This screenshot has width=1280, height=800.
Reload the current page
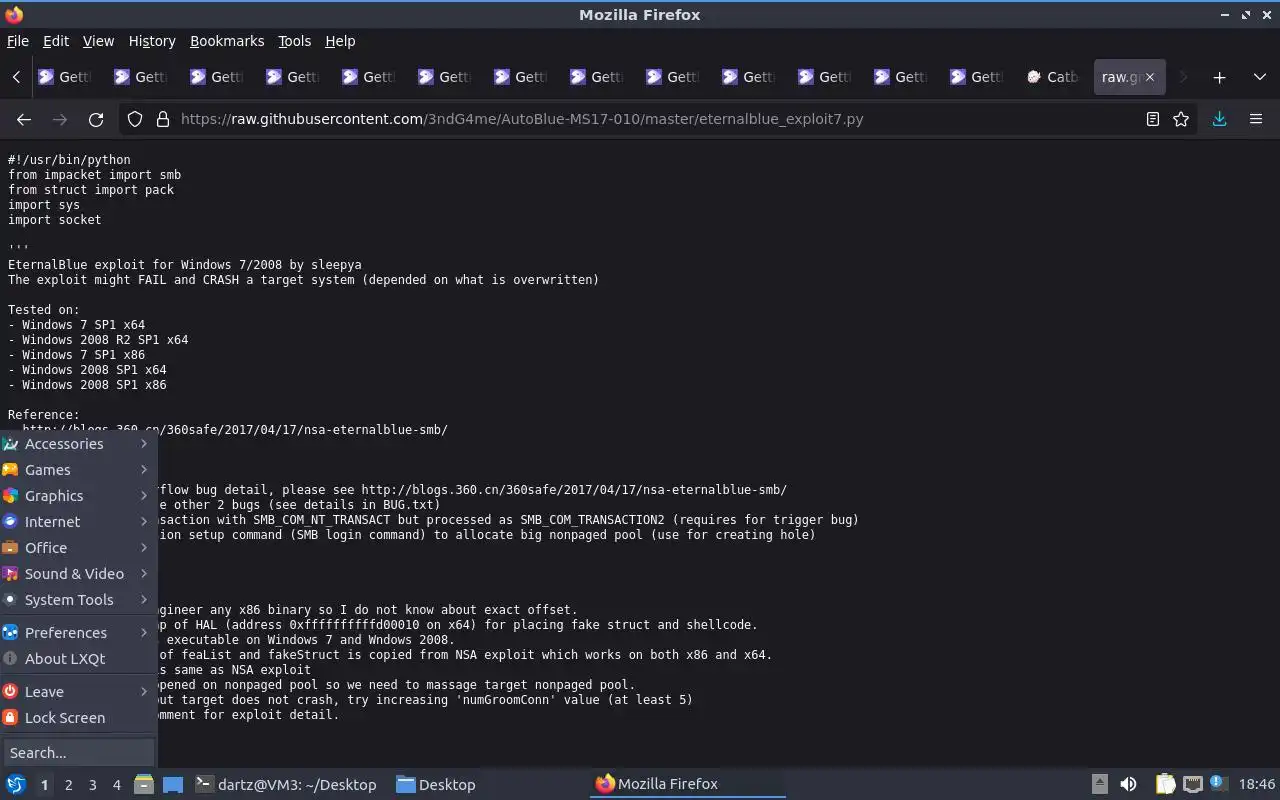pos(96,119)
